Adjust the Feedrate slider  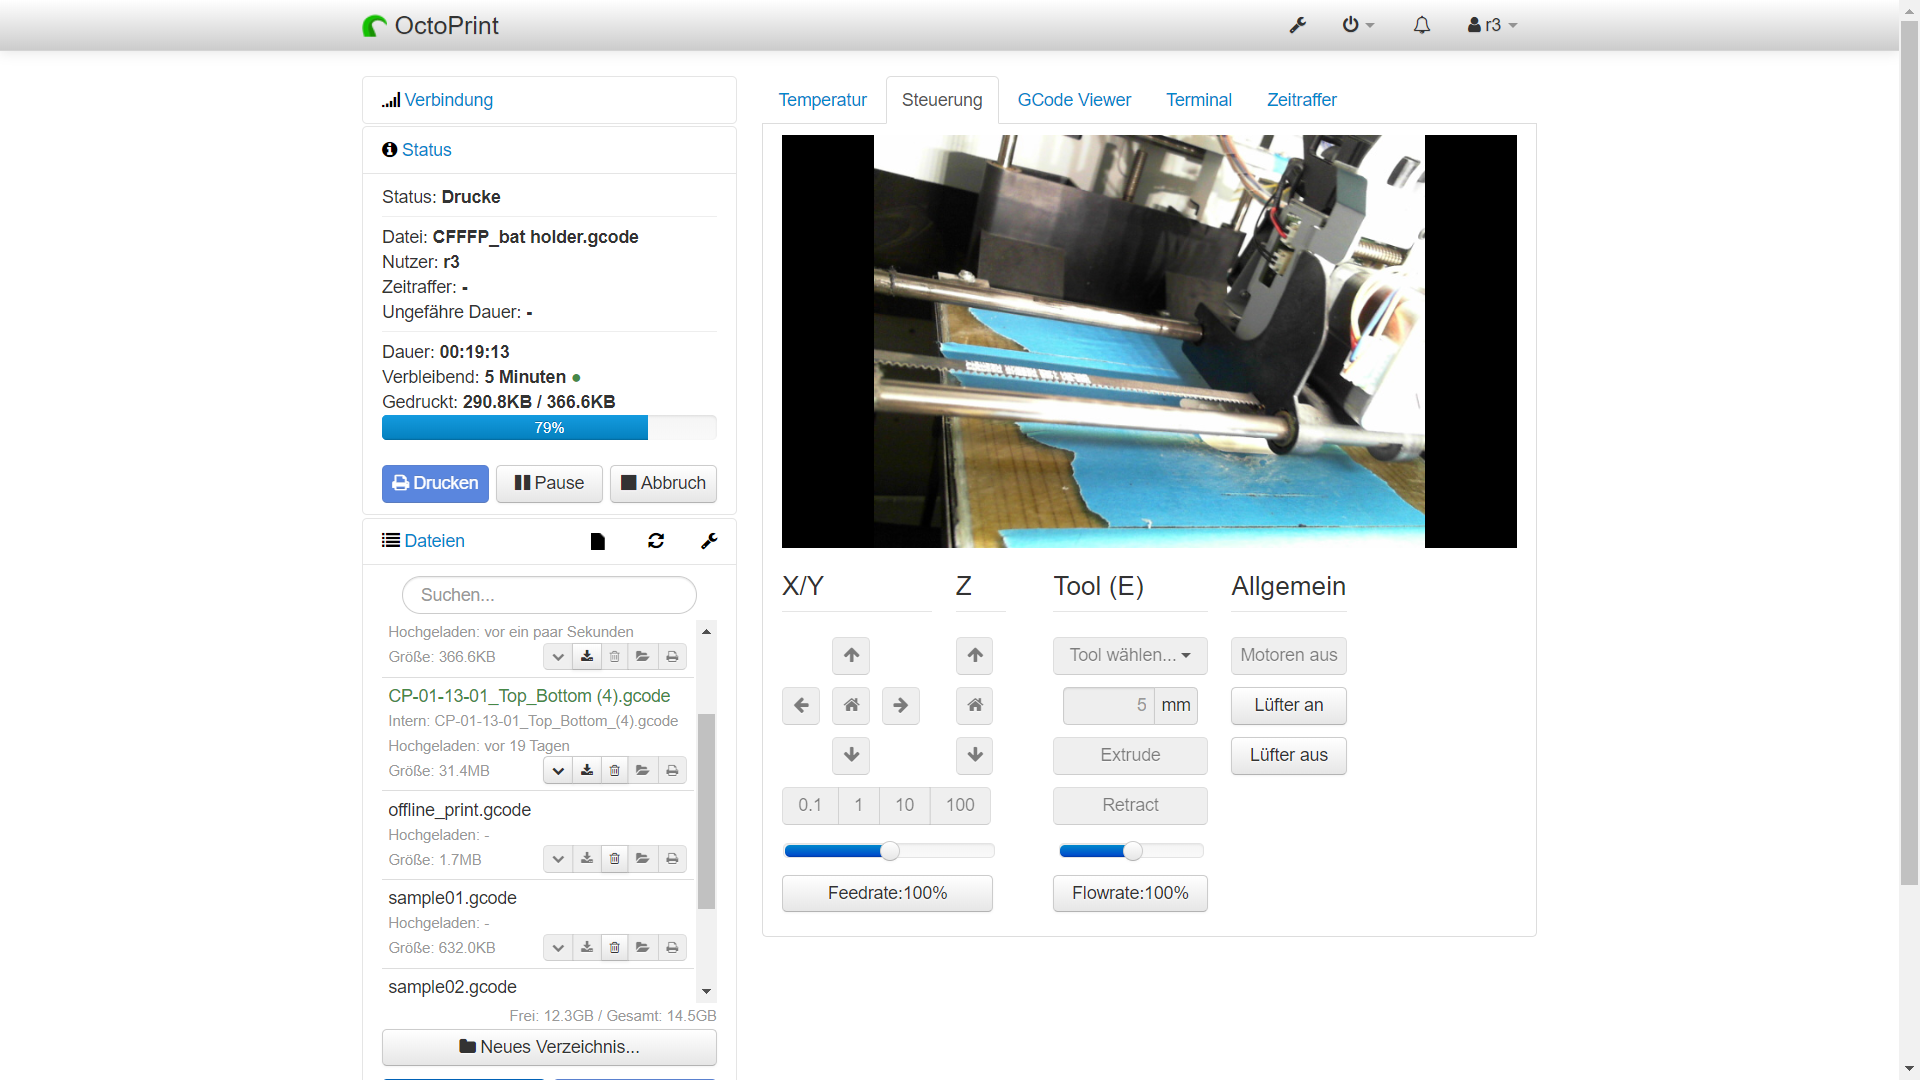tap(888, 851)
